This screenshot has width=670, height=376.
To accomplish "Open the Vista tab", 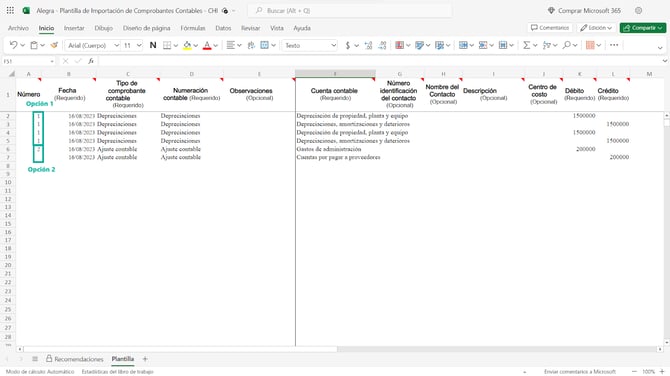I will [x=276, y=28].
